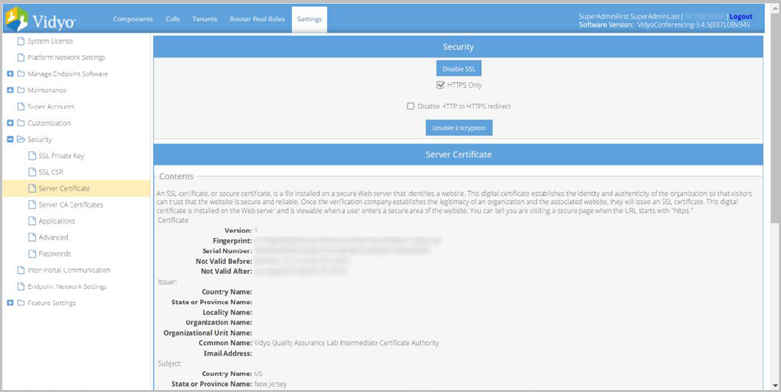Open the Passwords item
The height and width of the screenshot is (392, 781).
pyautogui.click(x=54, y=254)
